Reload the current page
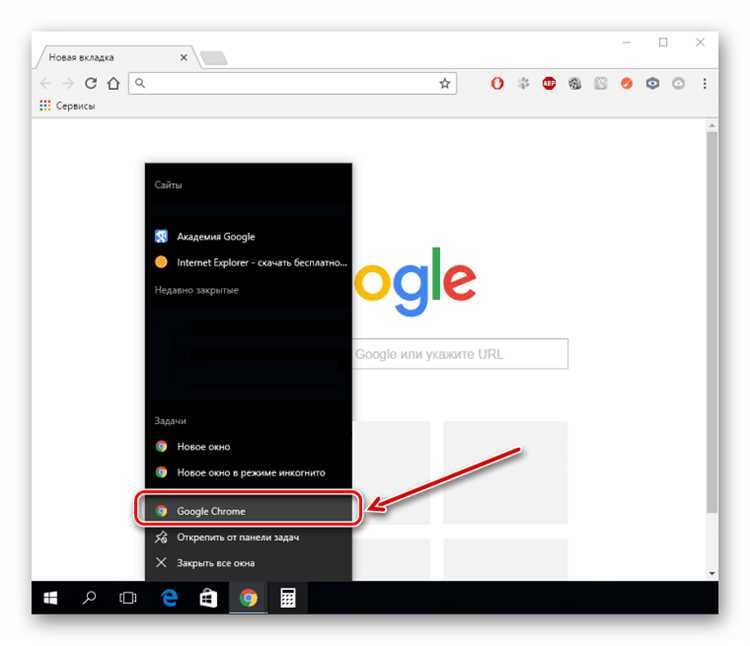Viewport: 750px width, 646px height. [90, 83]
